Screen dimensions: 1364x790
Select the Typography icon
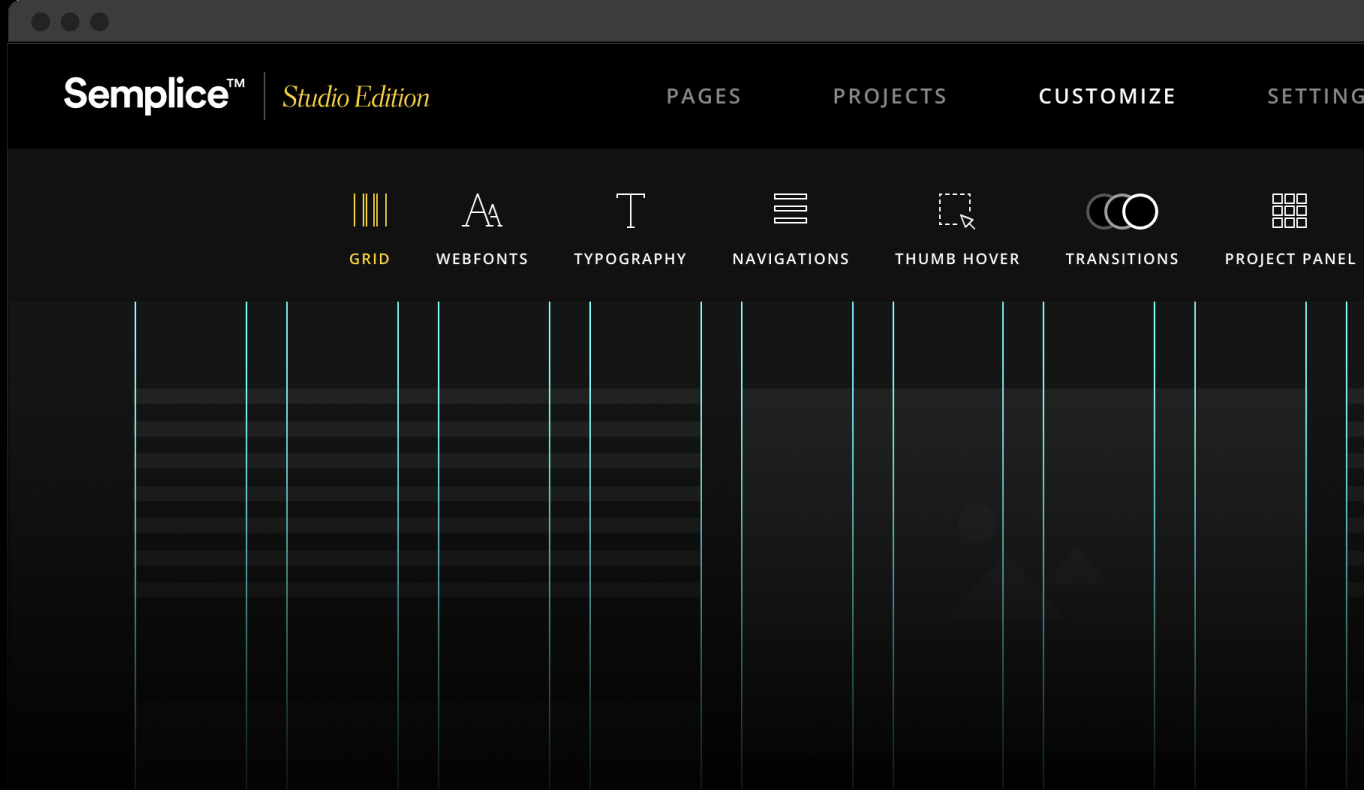629,210
